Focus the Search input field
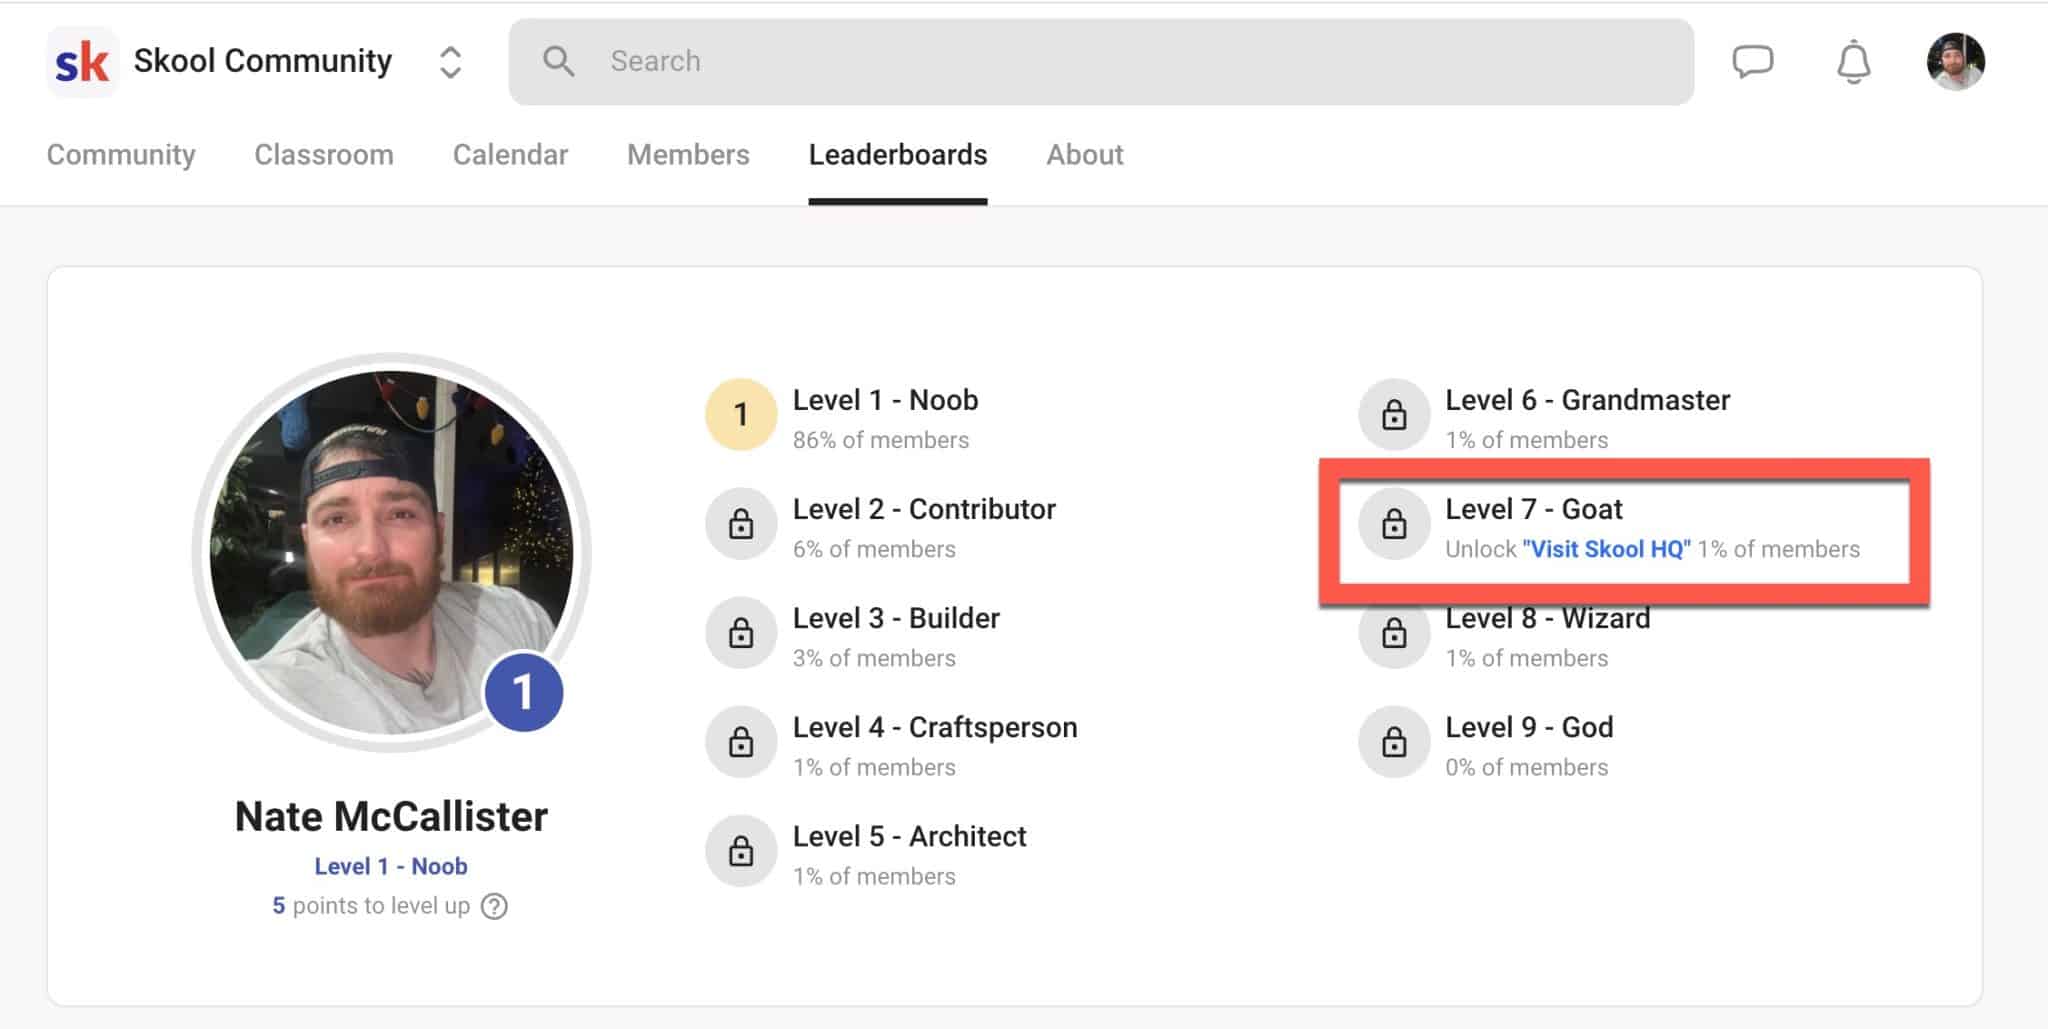2048x1029 pixels. pyautogui.click(x=1100, y=62)
